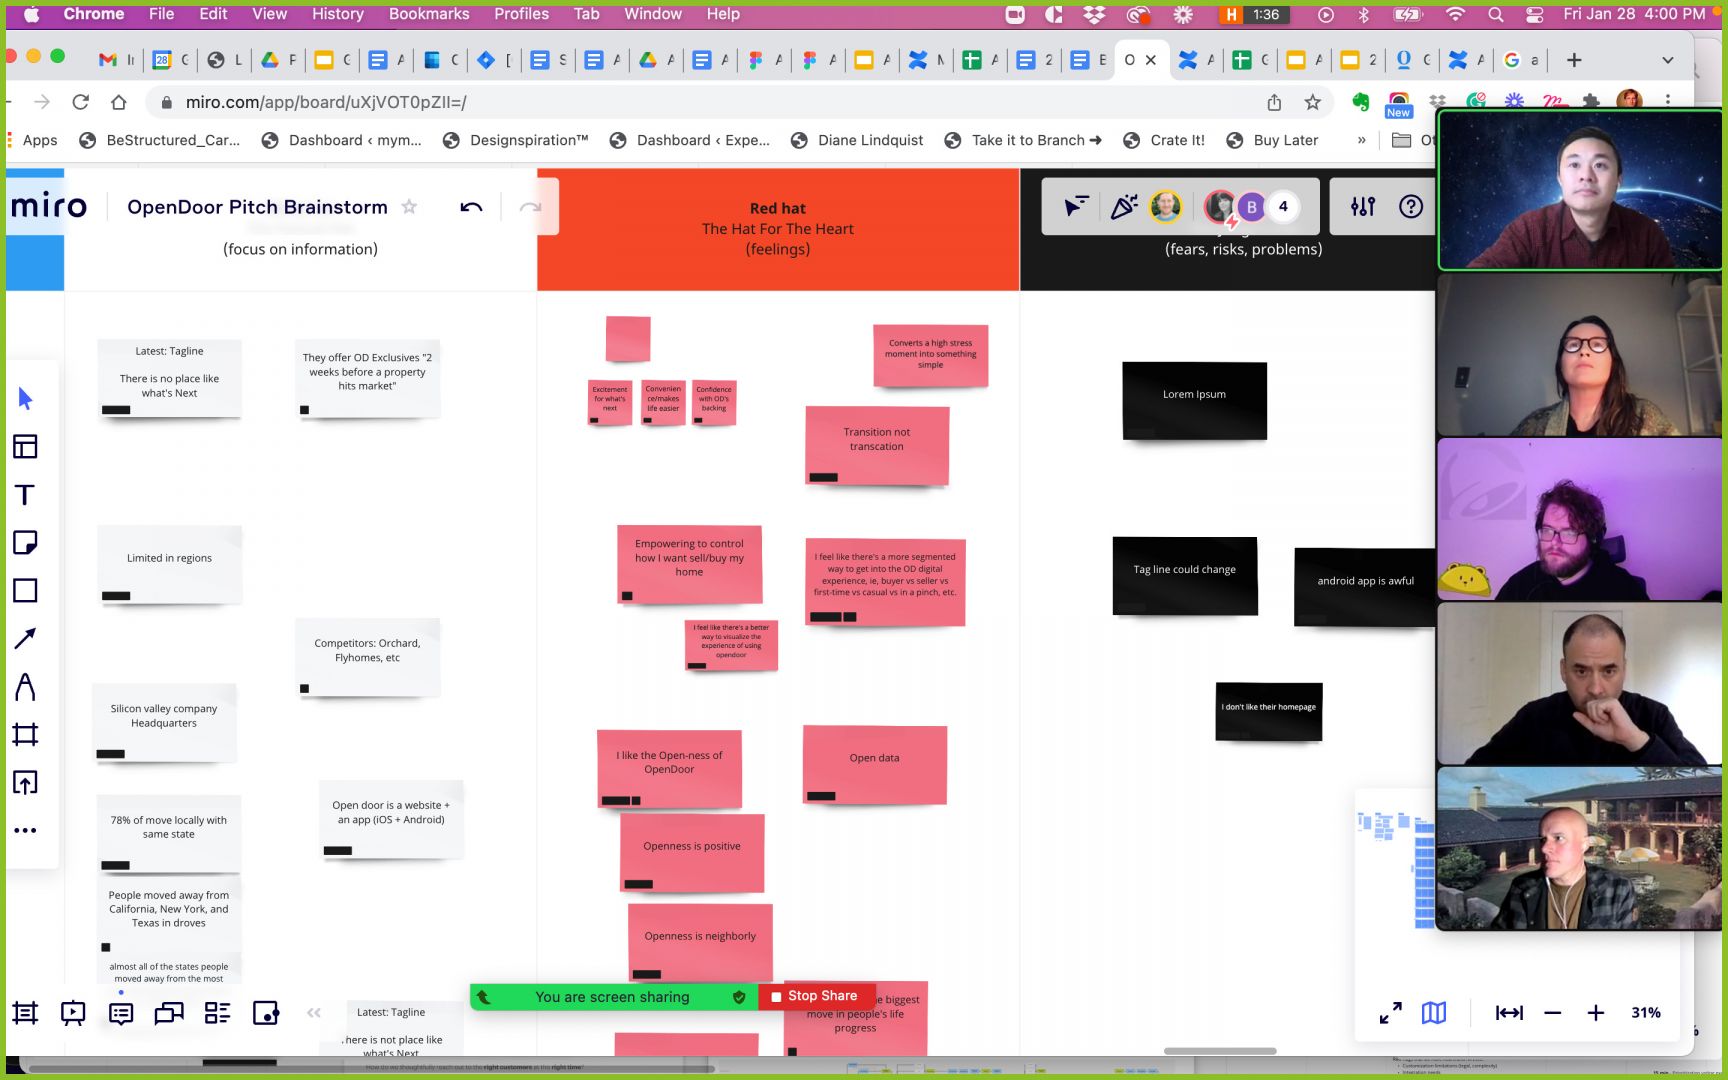Select the Shape rectangle tool

[x=26, y=591]
